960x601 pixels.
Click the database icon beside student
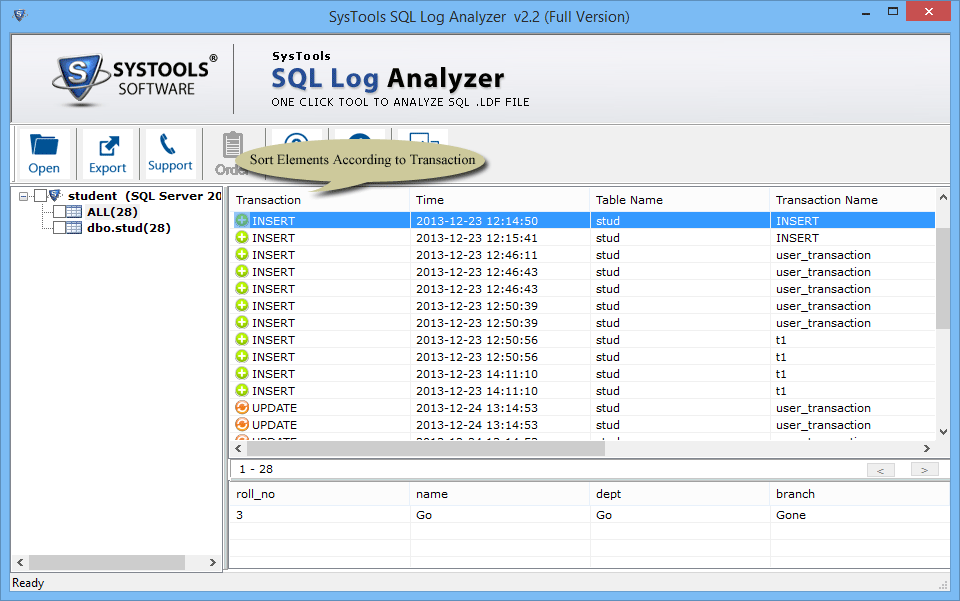tap(56, 195)
